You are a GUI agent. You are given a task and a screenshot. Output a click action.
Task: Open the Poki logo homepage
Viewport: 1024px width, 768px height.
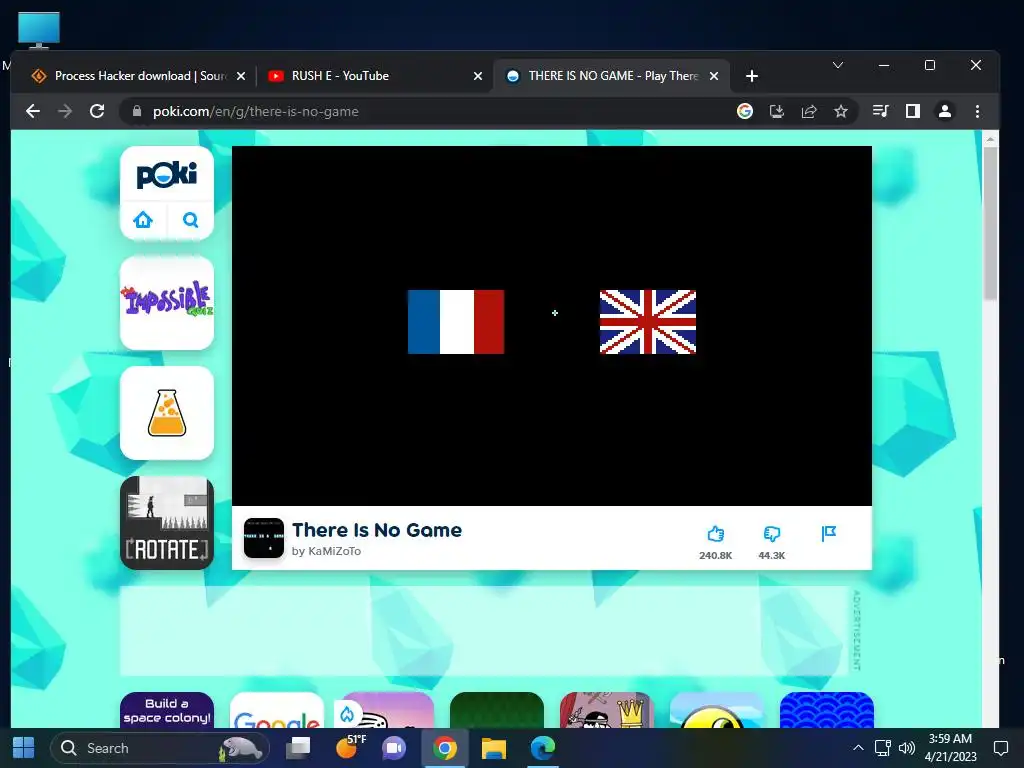167,175
